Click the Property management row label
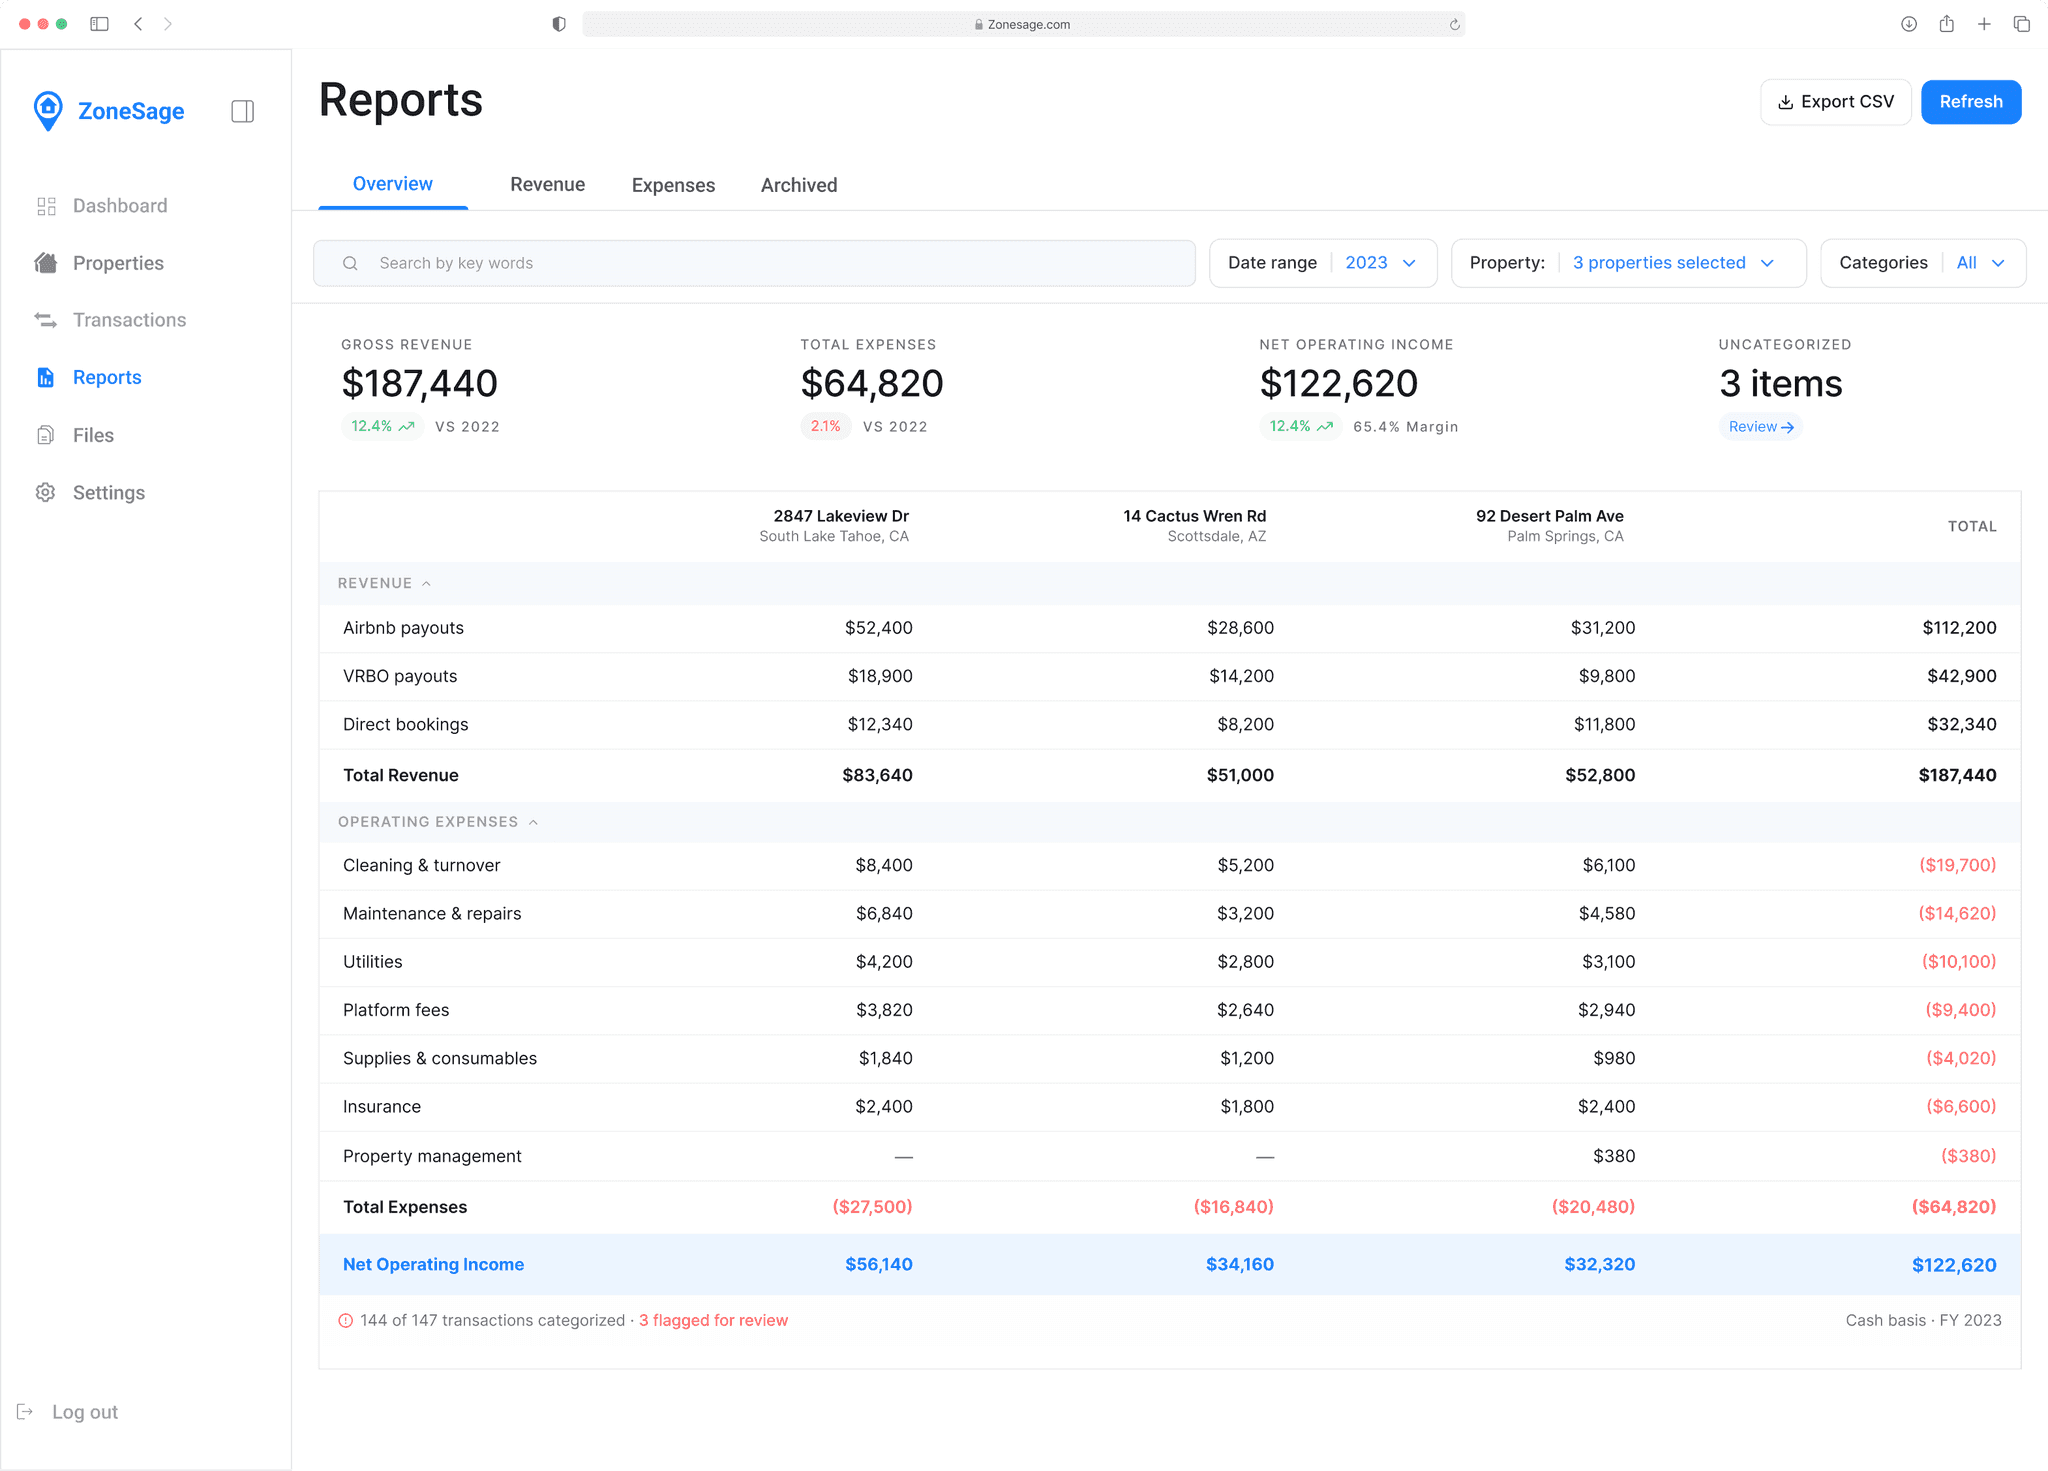 [432, 1156]
